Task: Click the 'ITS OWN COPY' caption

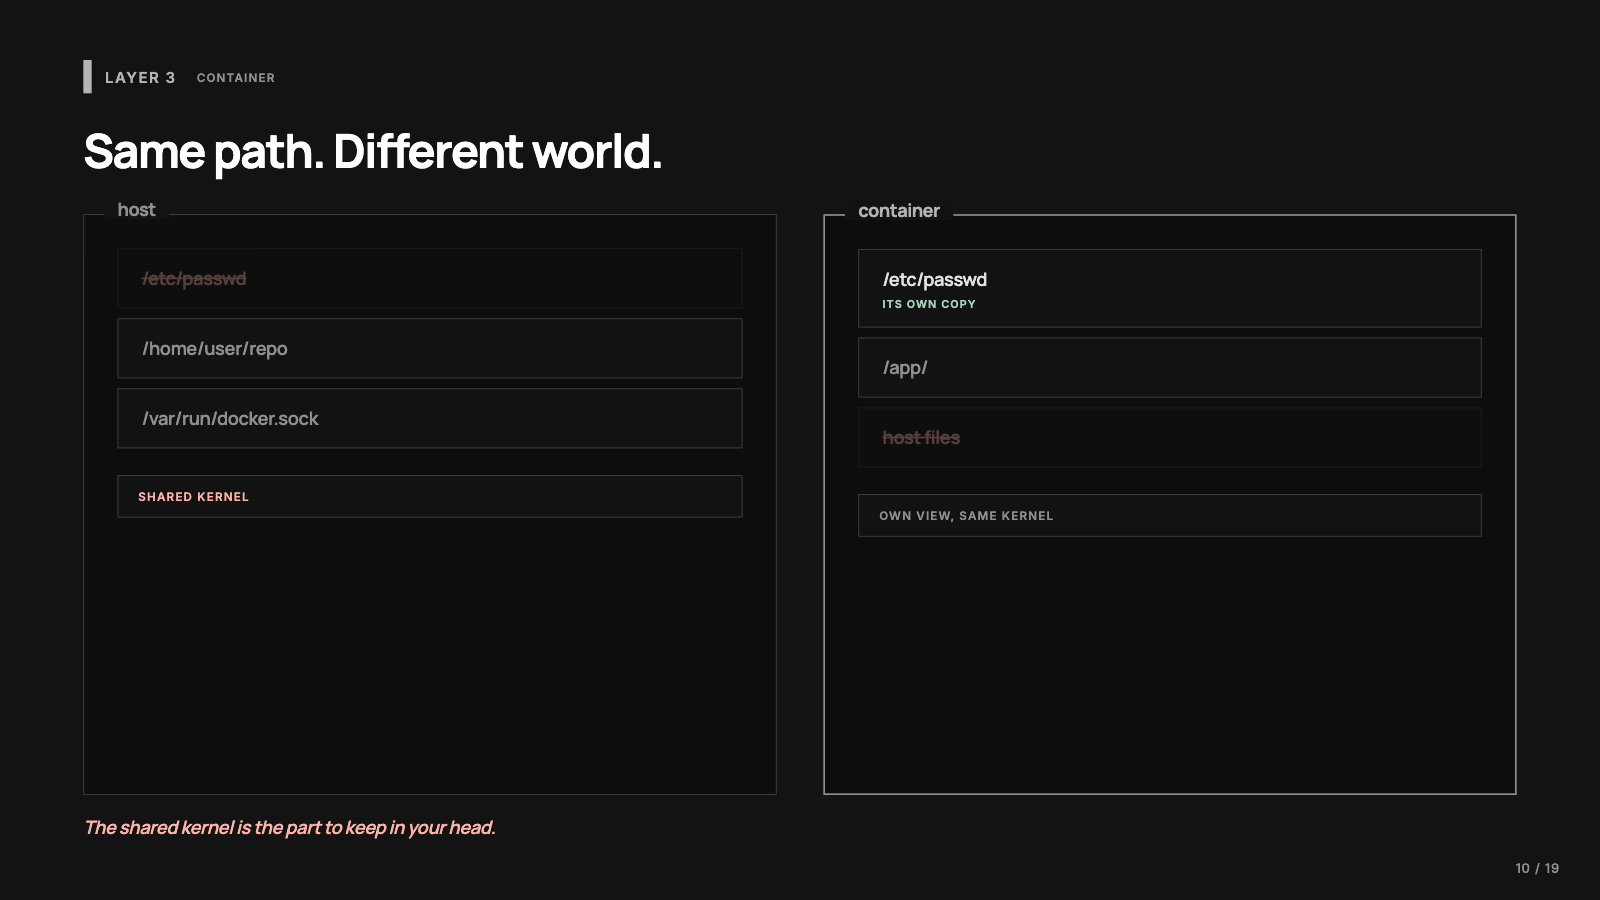Action: (929, 304)
